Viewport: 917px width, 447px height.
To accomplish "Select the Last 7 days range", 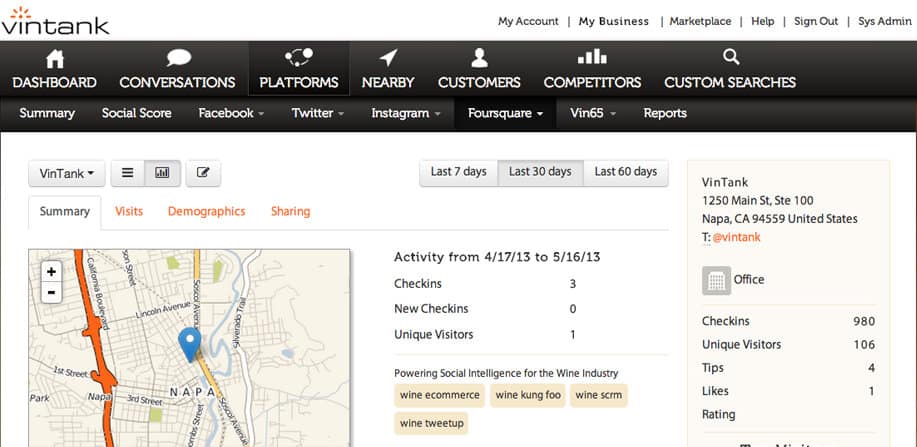I will pos(458,172).
